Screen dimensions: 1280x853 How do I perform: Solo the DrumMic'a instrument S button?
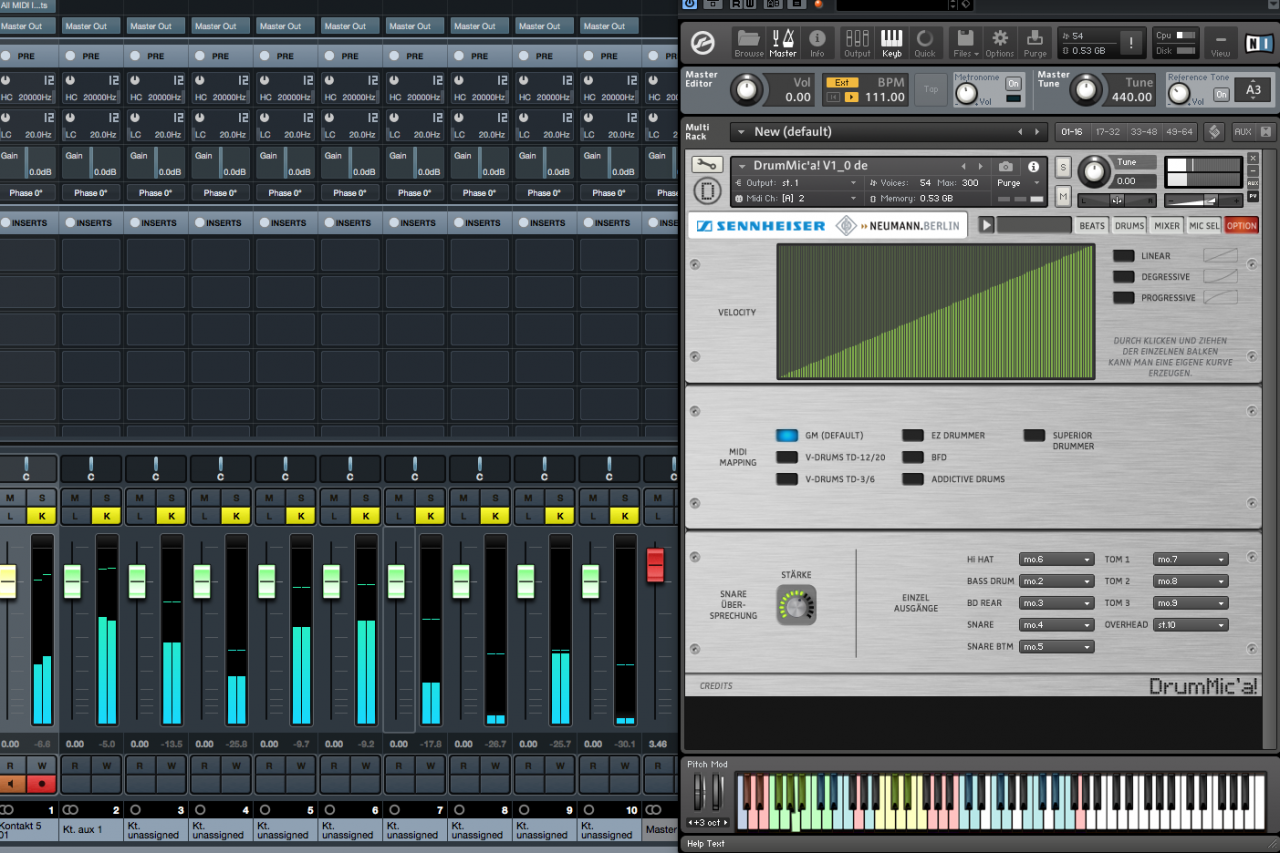[x=1063, y=167]
